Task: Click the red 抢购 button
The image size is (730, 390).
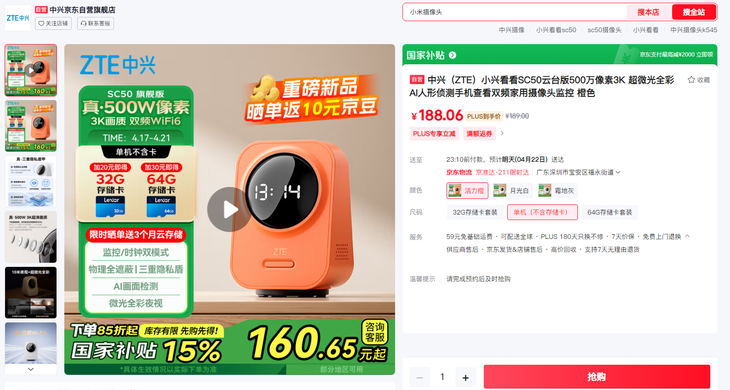Action: pos(597,377)
